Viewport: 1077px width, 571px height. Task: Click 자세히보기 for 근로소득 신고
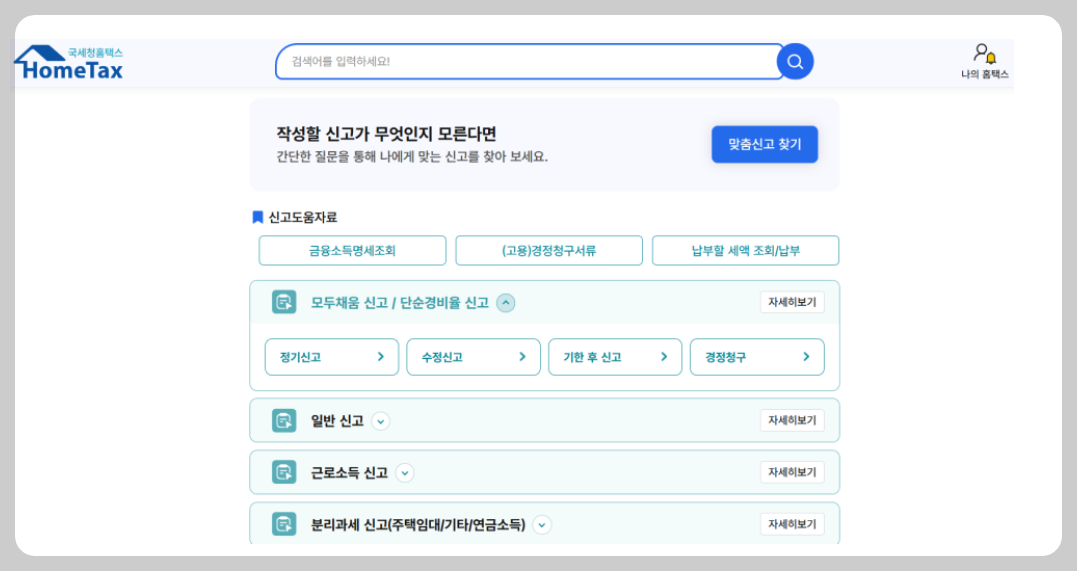(x=792, y=472)
